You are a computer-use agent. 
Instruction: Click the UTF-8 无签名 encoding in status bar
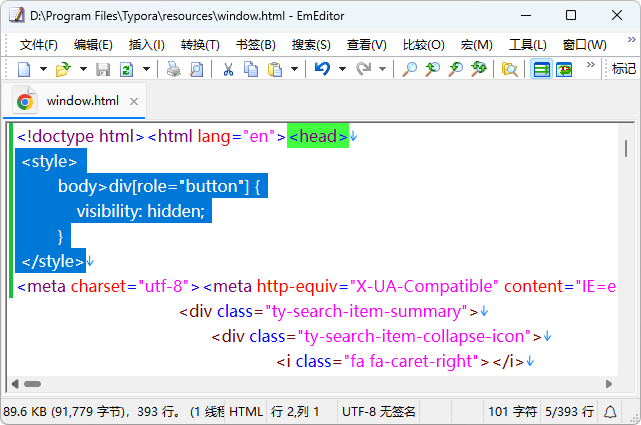click(378, 411)
